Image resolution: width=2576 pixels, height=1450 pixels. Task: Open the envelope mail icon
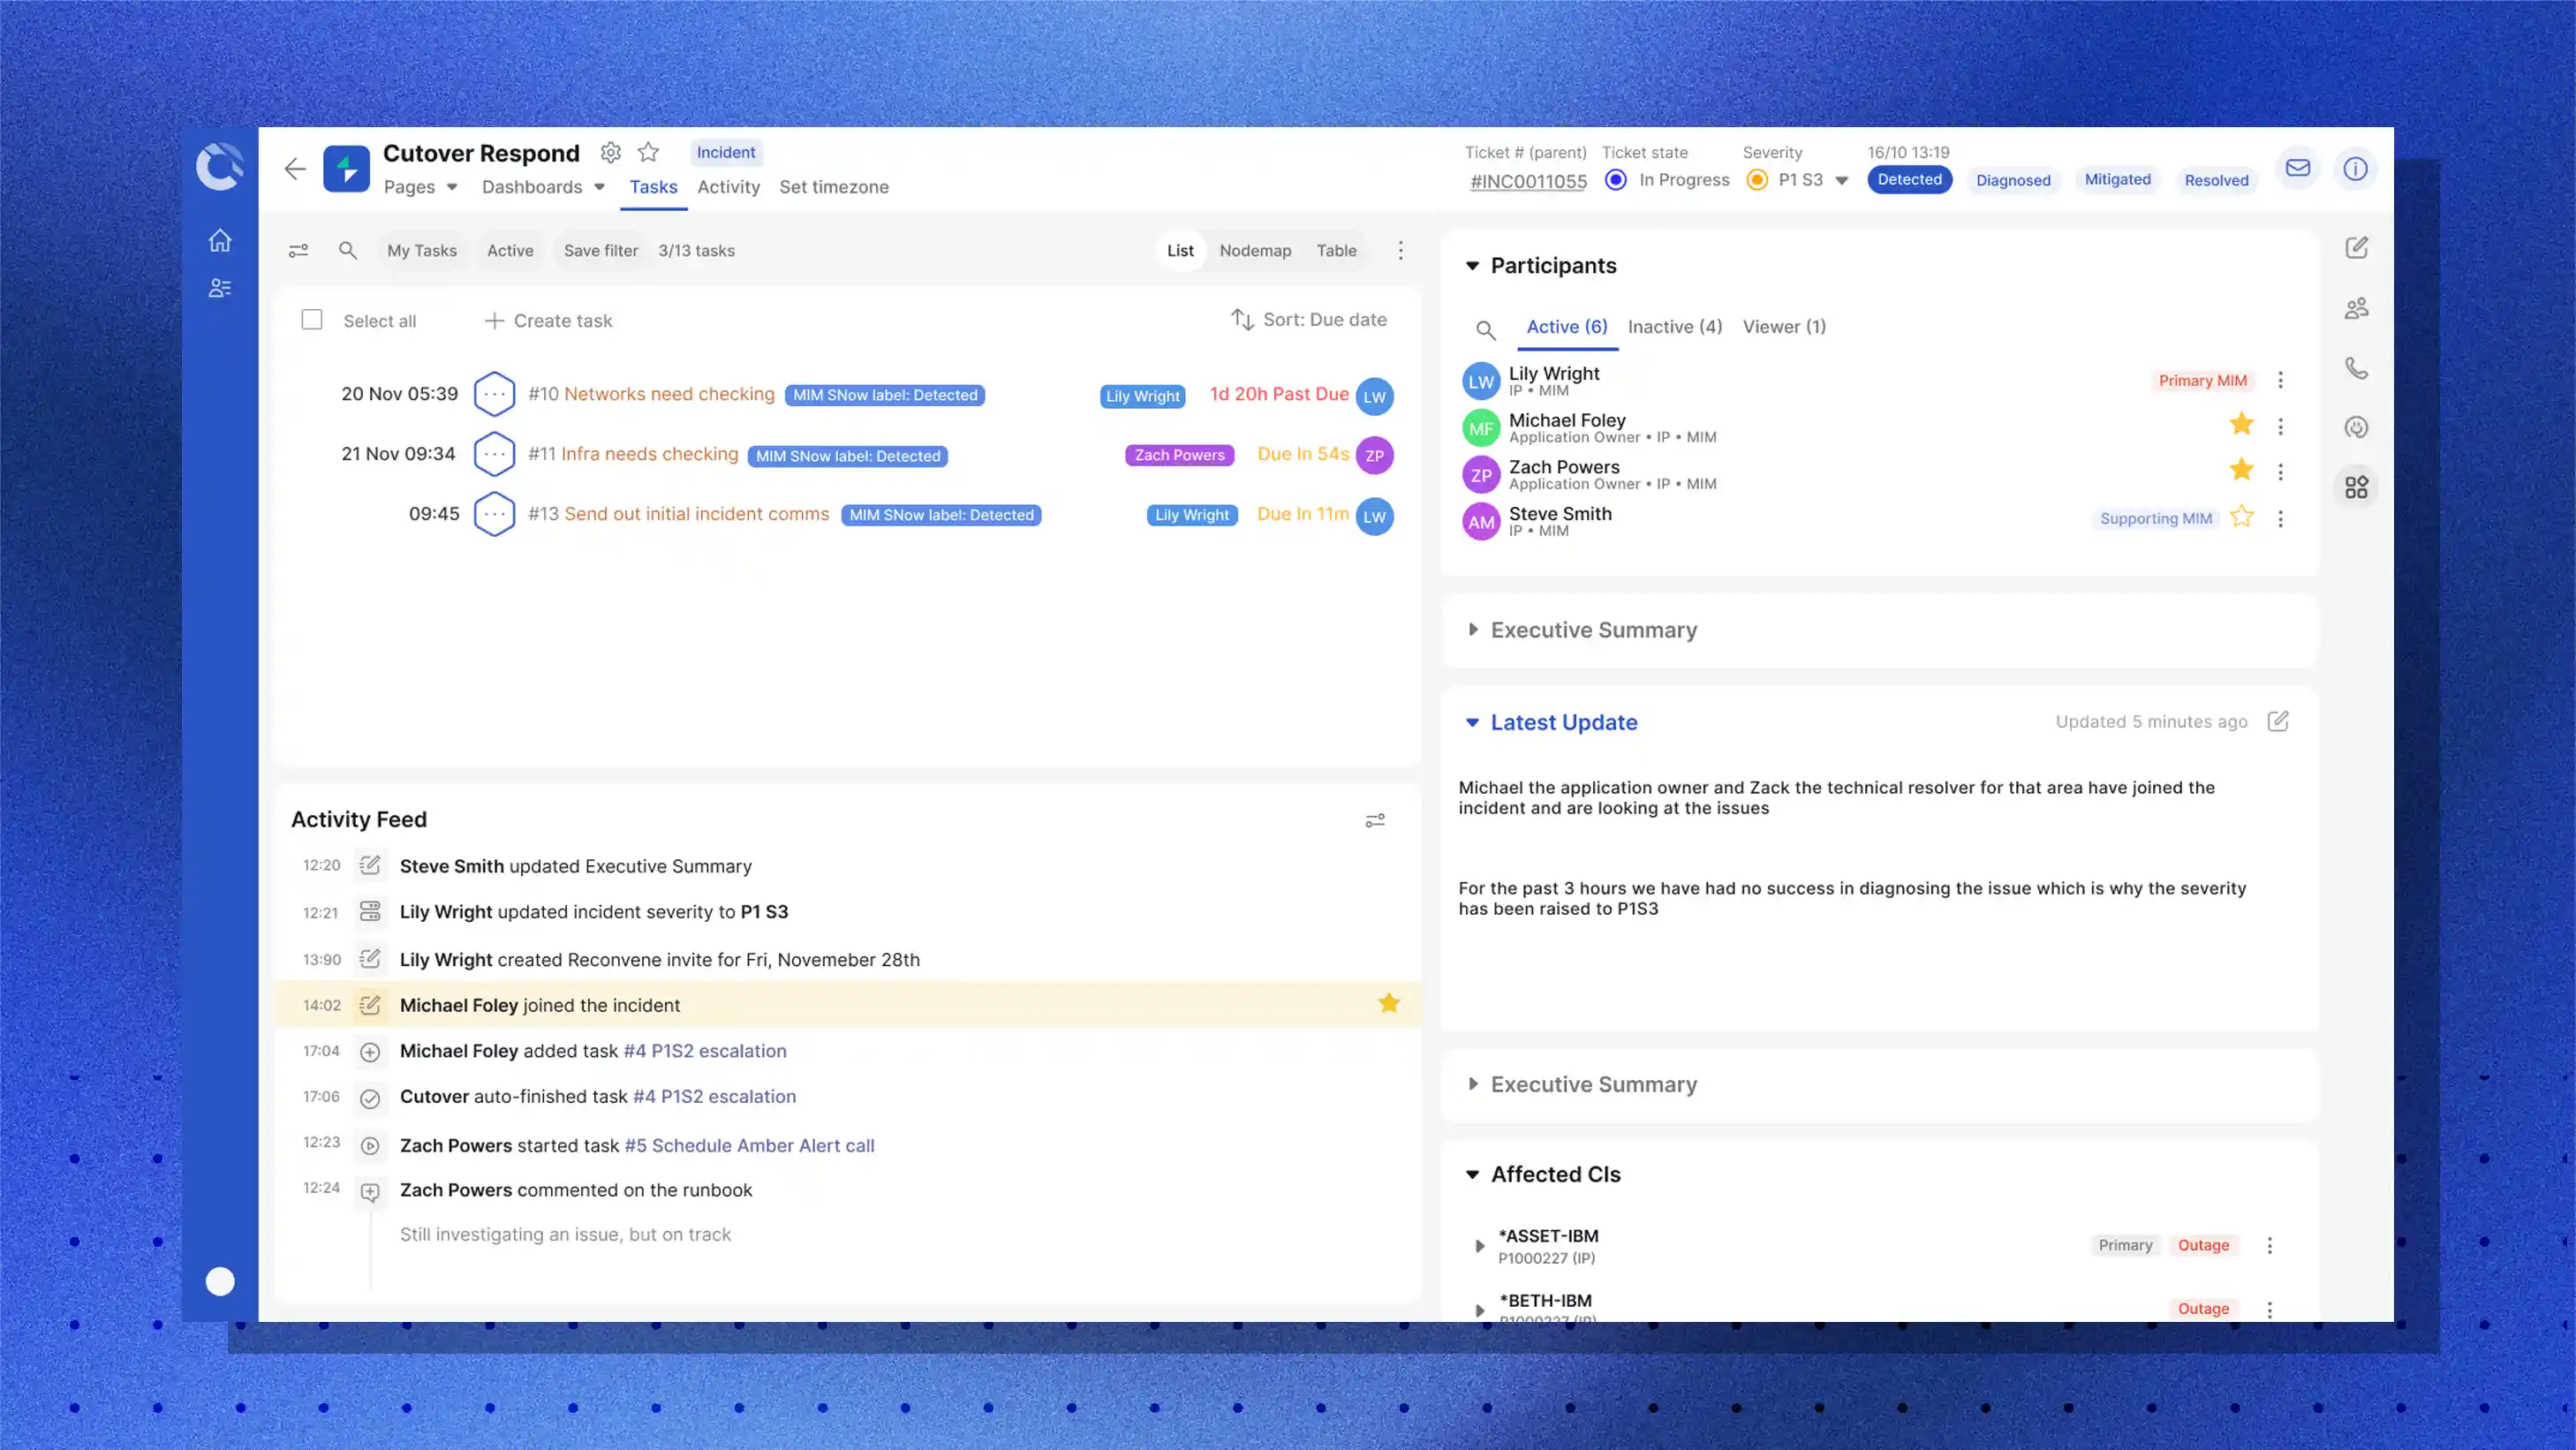2297,168
